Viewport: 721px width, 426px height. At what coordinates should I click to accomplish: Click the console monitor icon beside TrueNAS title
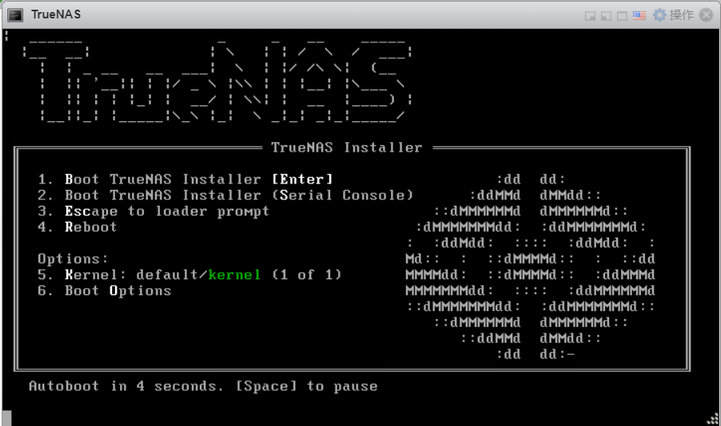(x=15, y=15)
